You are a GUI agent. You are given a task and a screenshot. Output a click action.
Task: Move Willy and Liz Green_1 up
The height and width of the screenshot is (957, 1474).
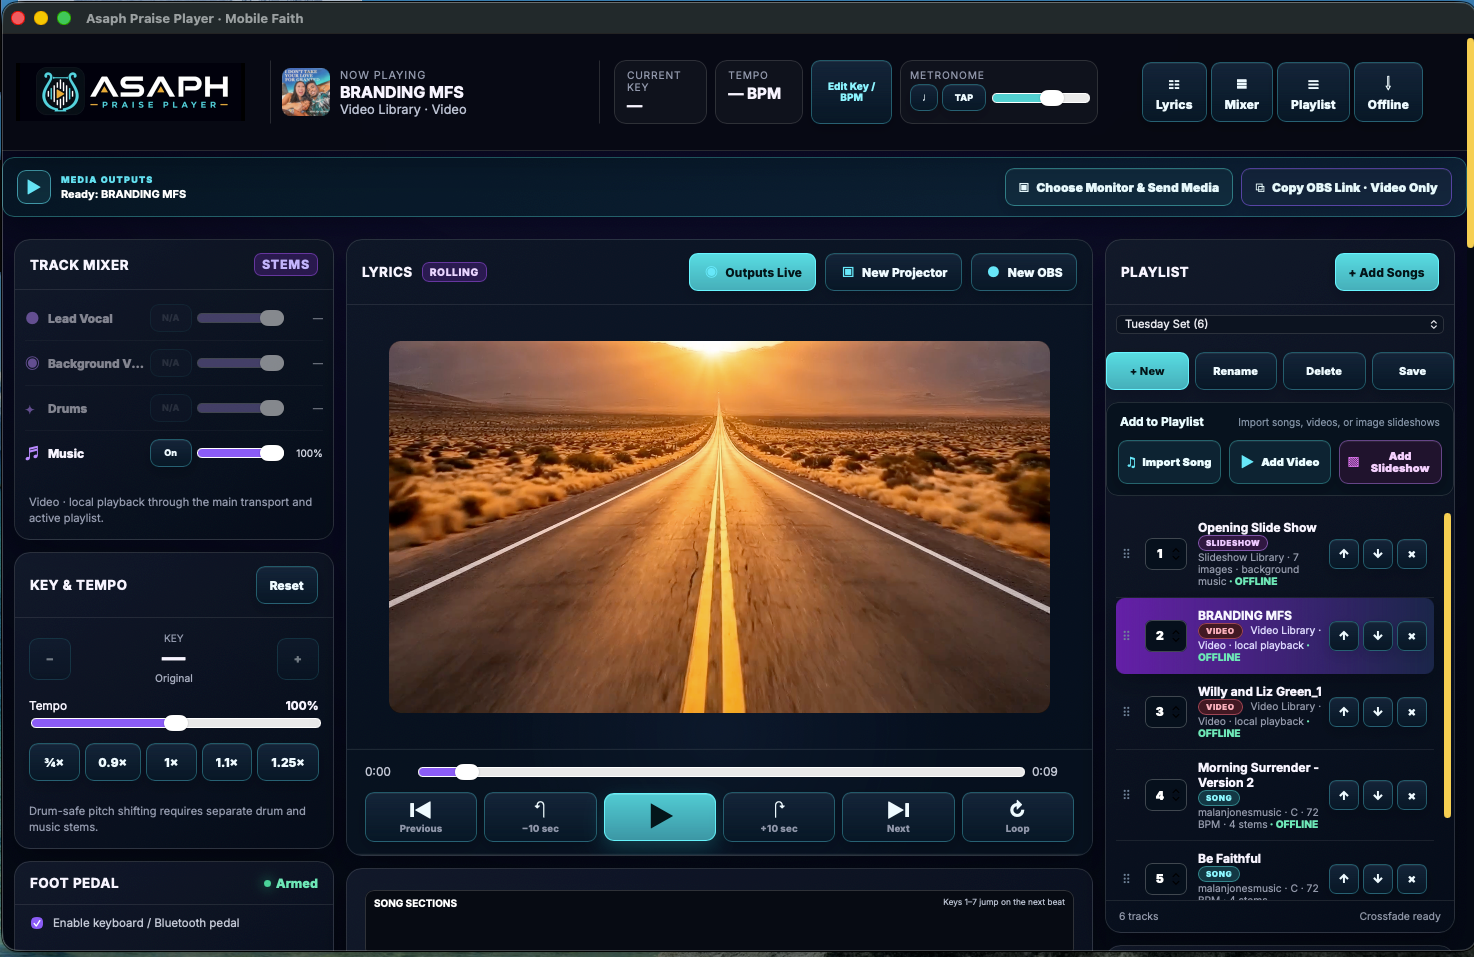pyautogui.click(x=1344, y=712)
